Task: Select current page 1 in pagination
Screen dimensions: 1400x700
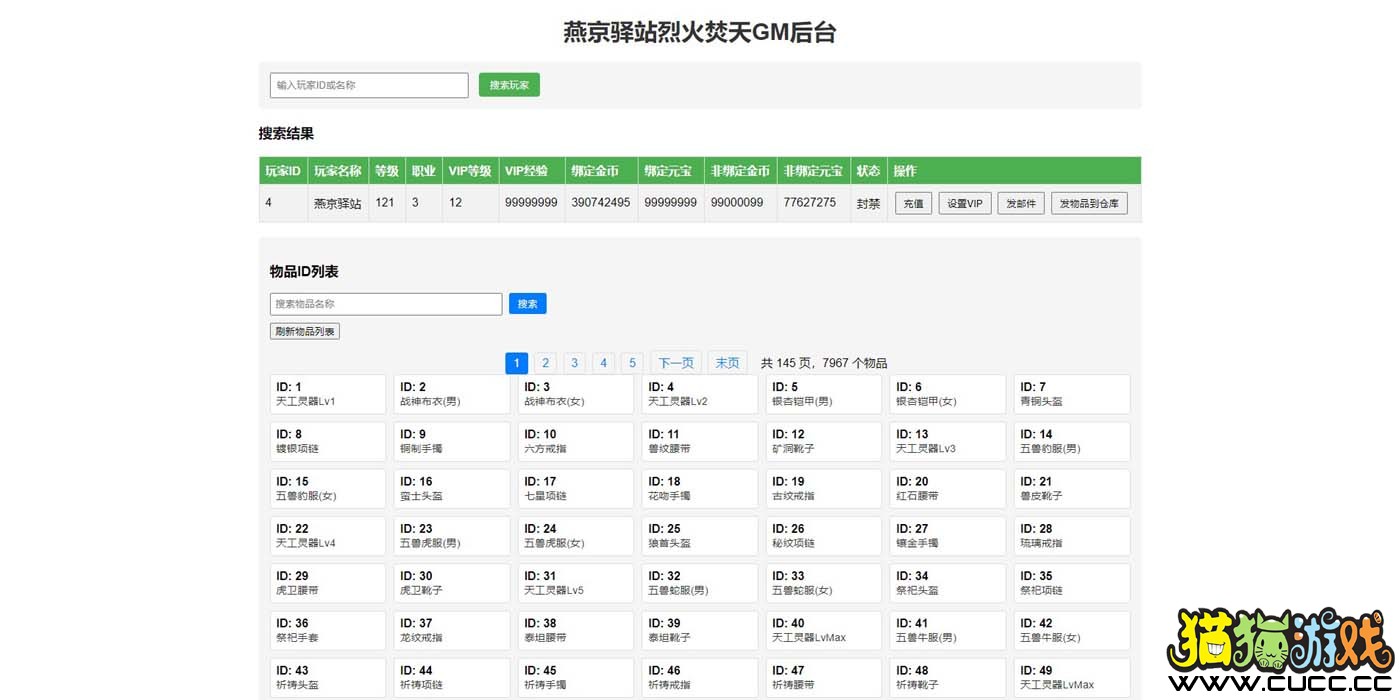Action: (516, 363)
